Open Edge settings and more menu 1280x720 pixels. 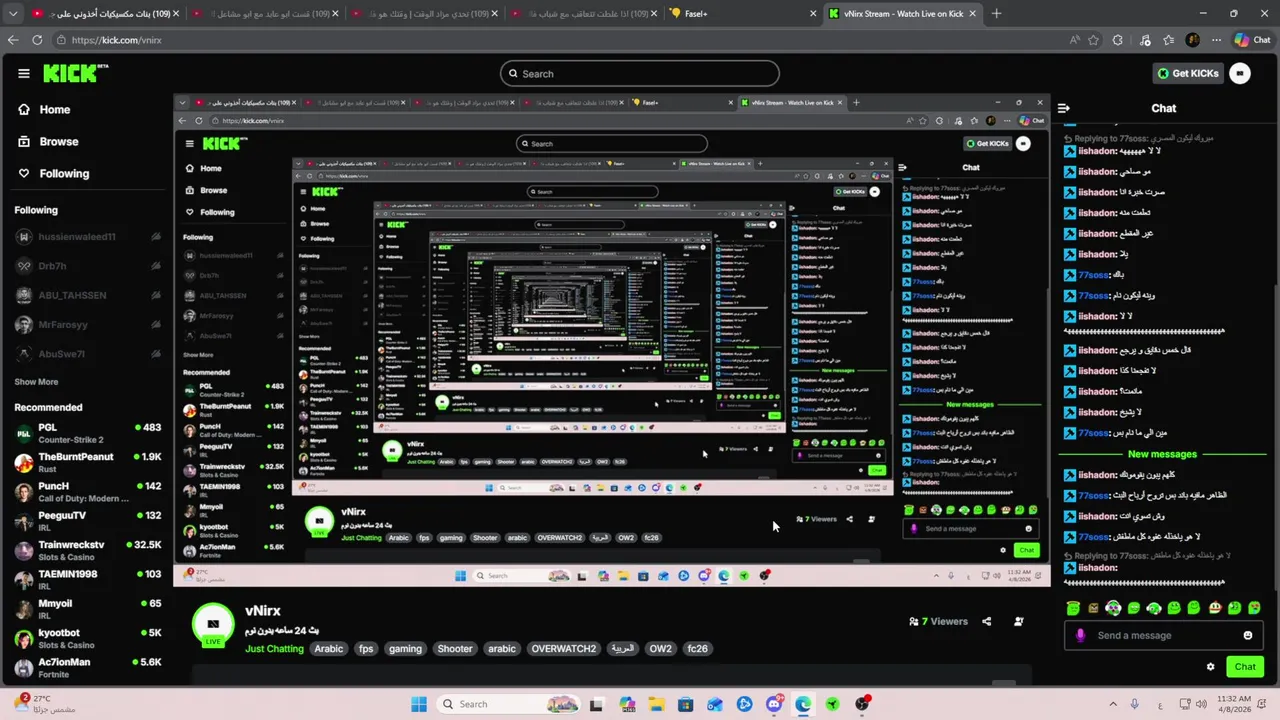tap(1216, 40)
